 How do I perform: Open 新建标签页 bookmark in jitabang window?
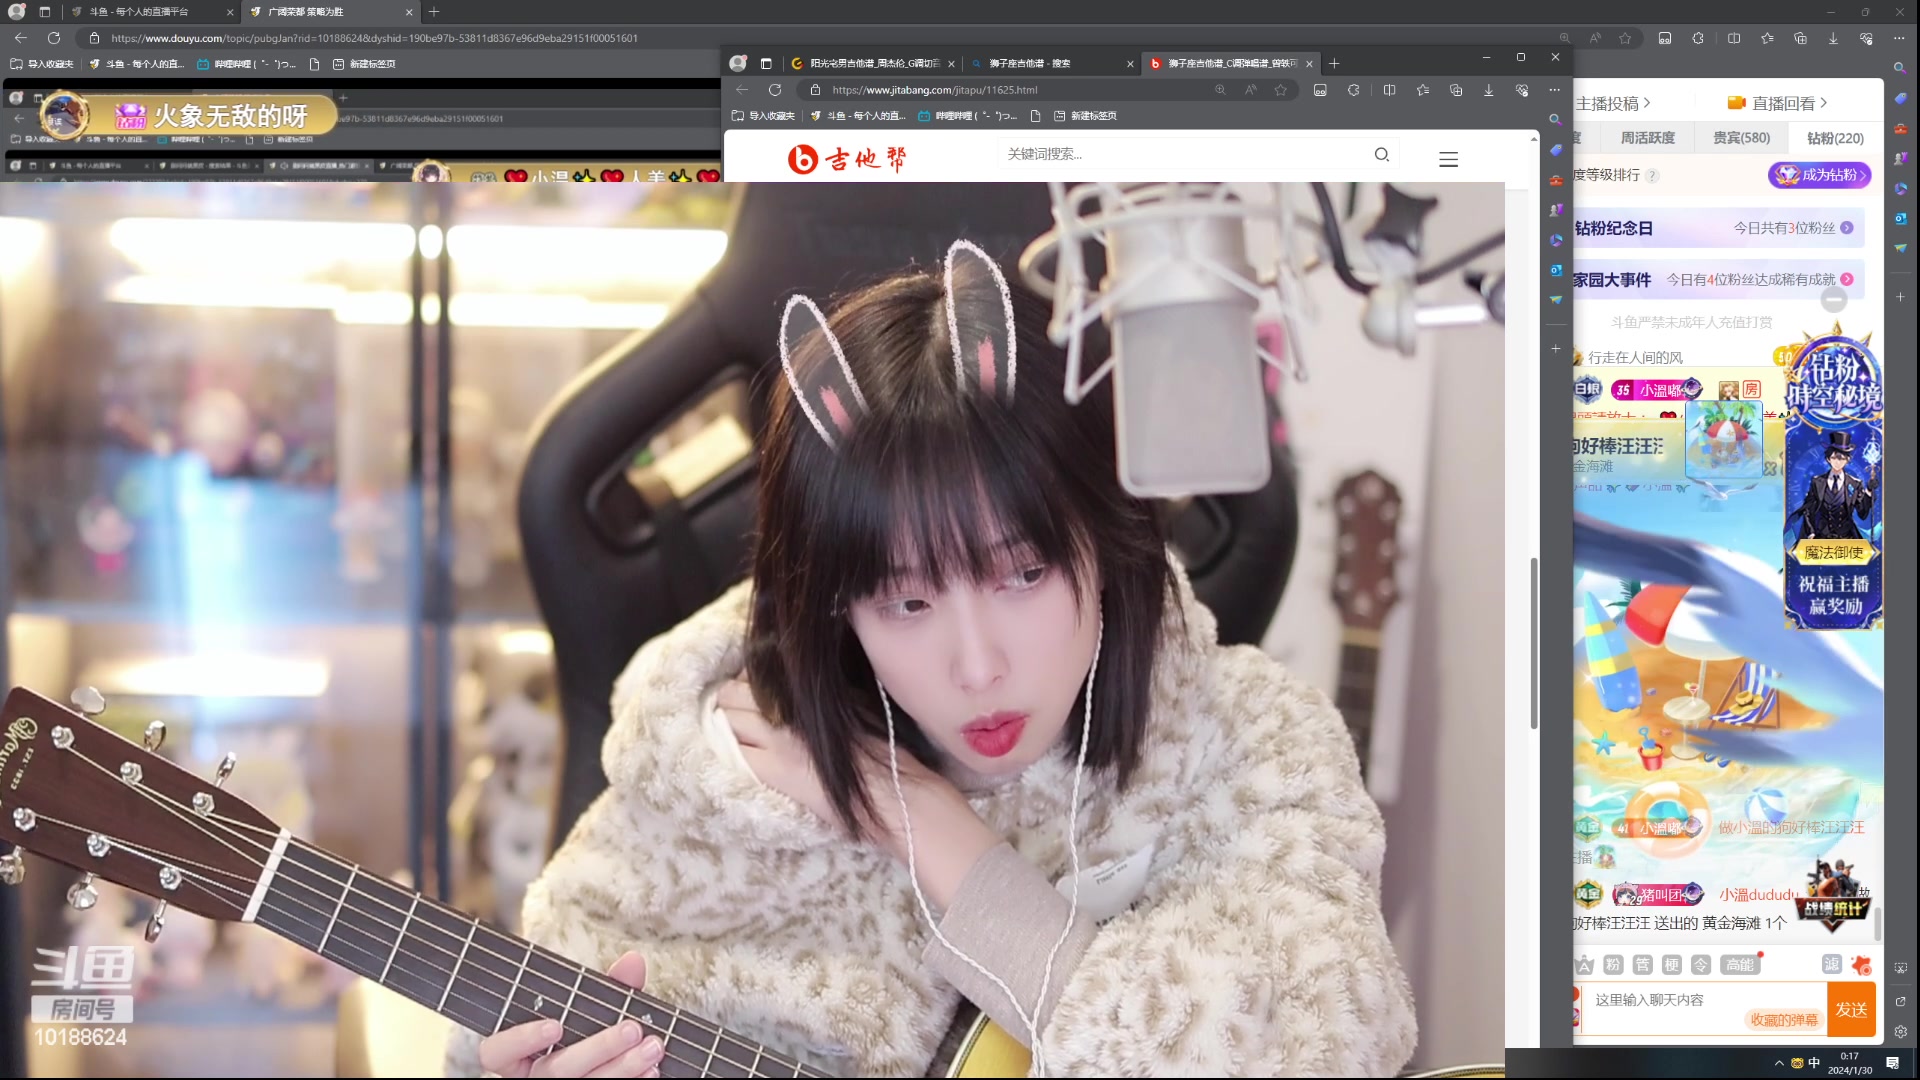click(x=1085, y=116)
